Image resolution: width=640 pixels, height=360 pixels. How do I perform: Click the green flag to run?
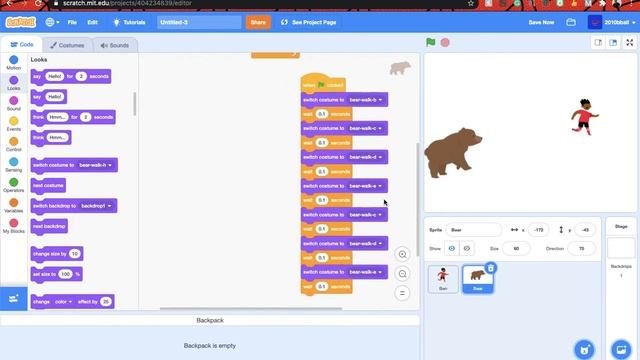[431, 42]
